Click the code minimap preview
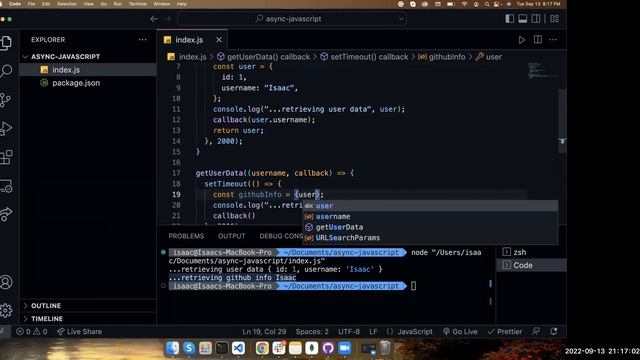Screen dimensions: 640x360 click(541, 70)
